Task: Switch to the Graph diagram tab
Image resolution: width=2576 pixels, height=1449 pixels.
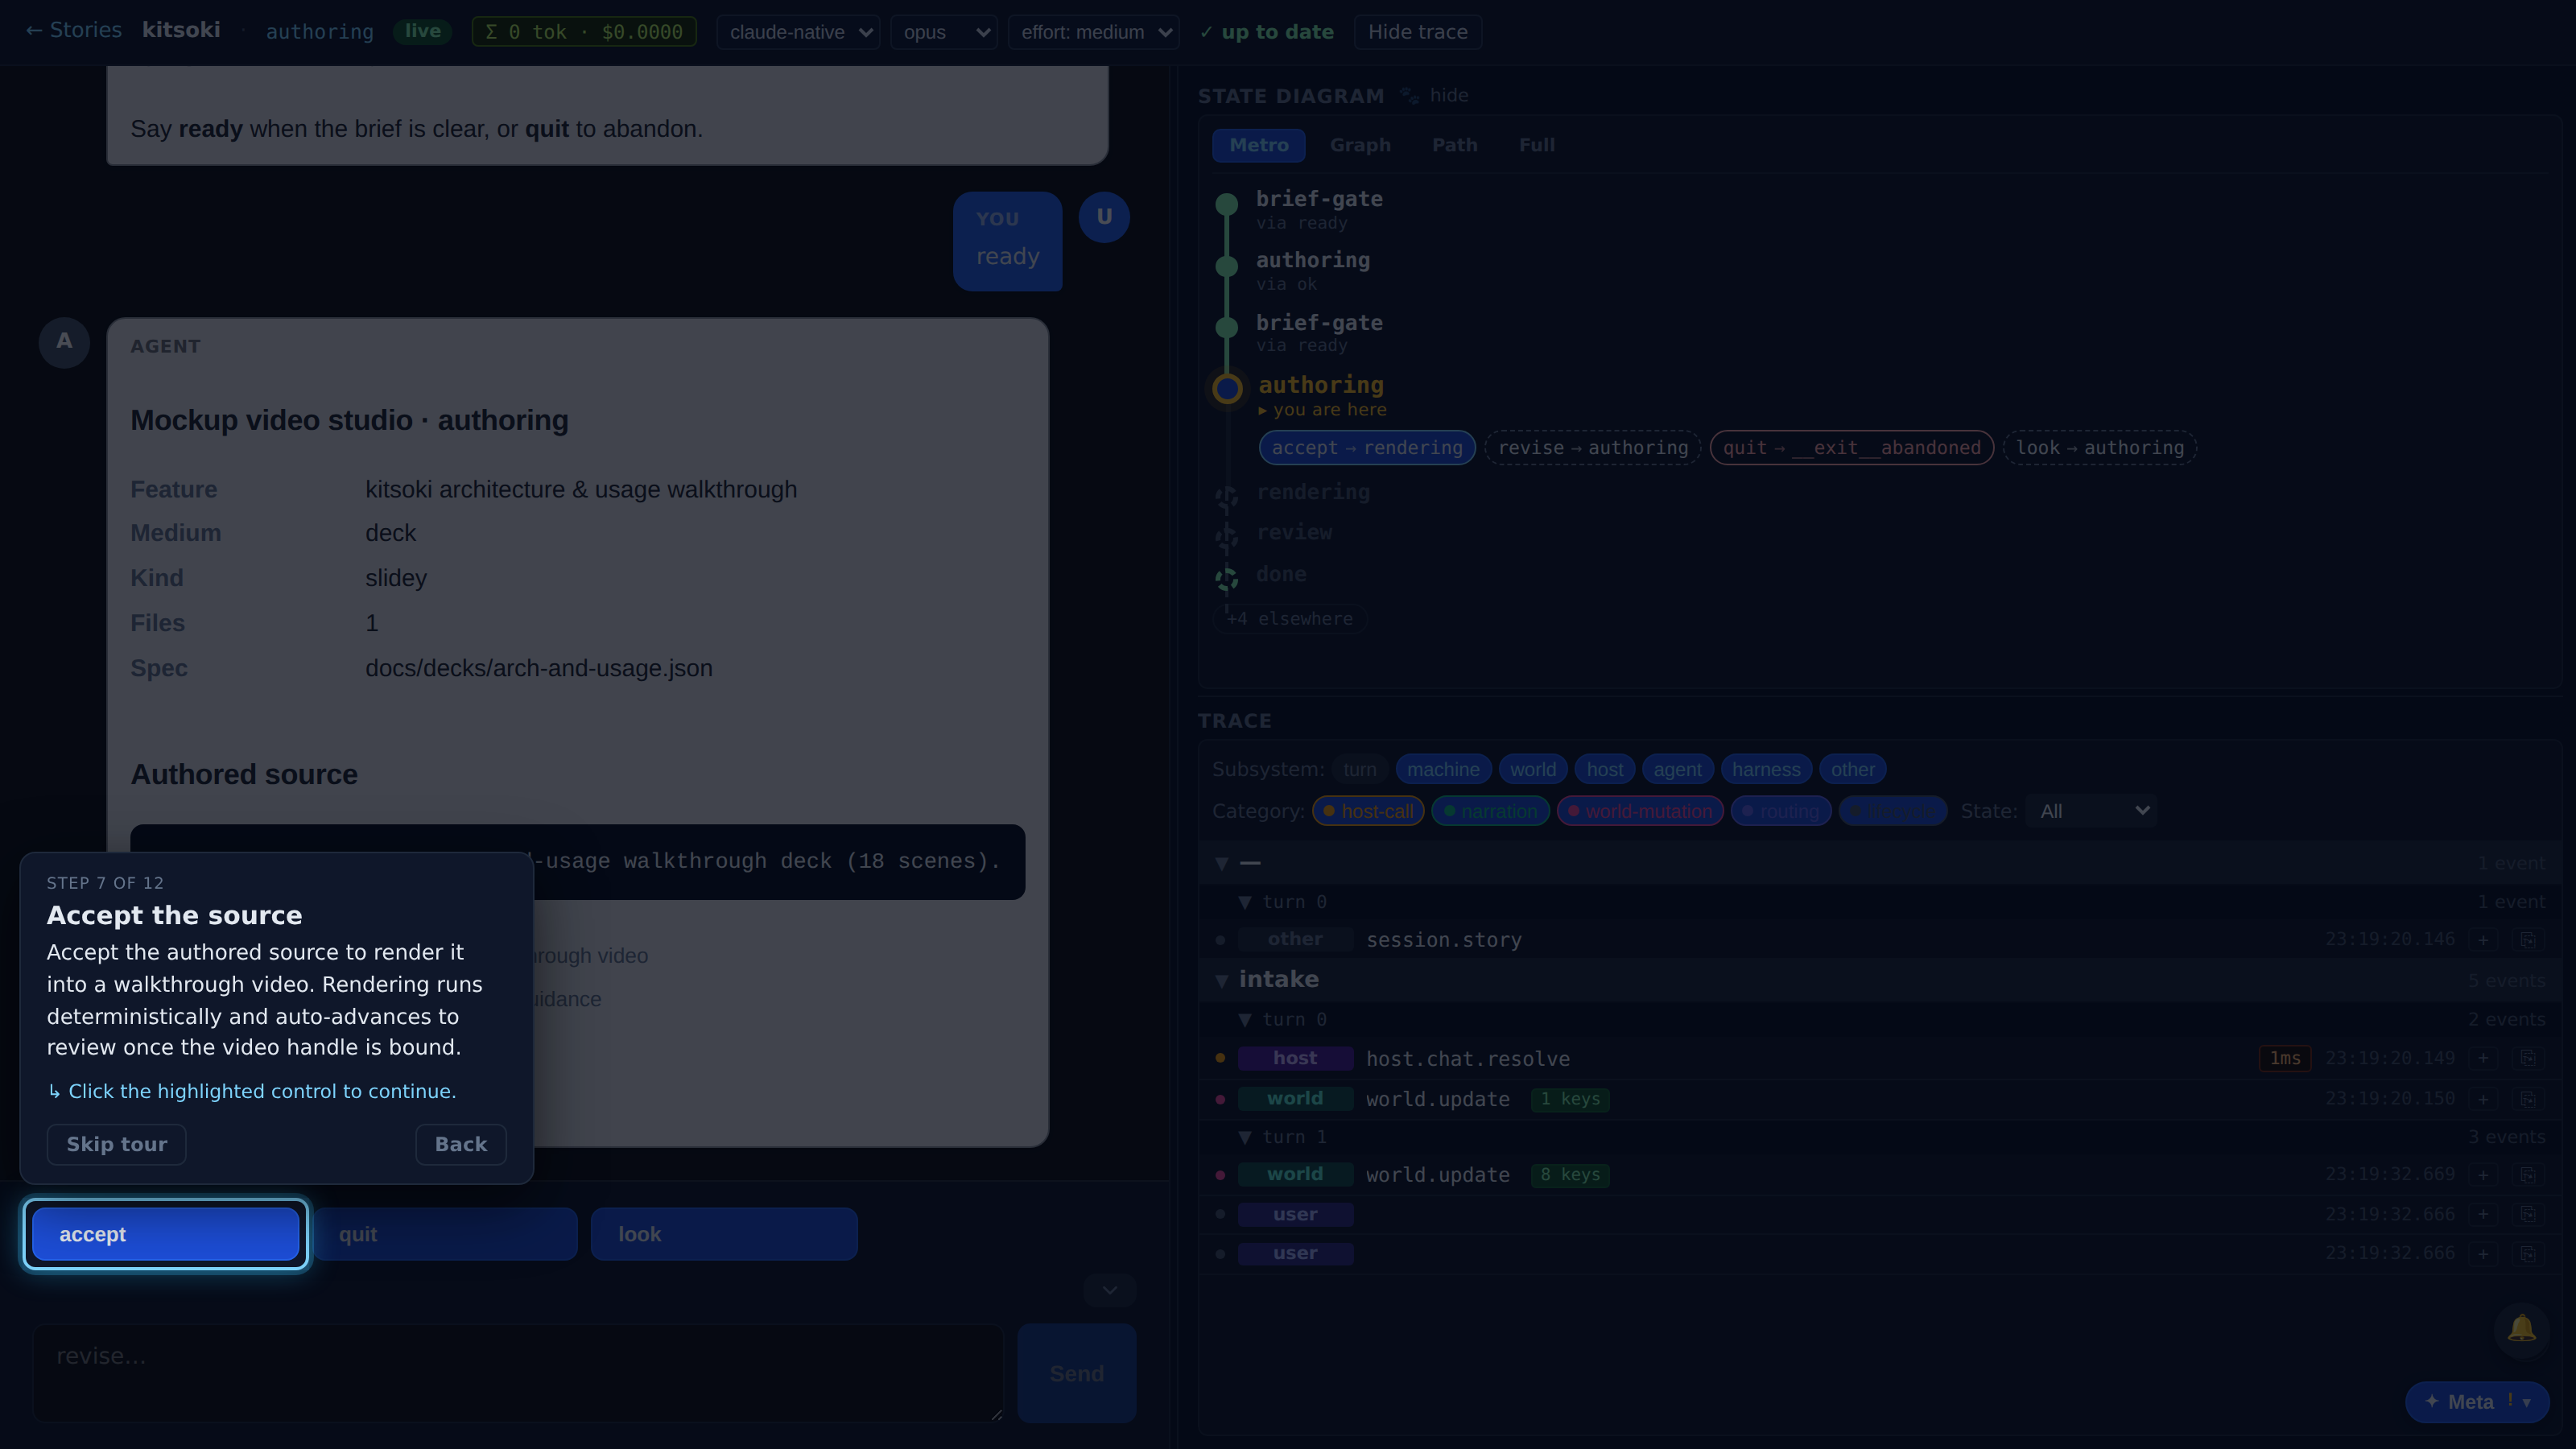Action: point(1360,145)
